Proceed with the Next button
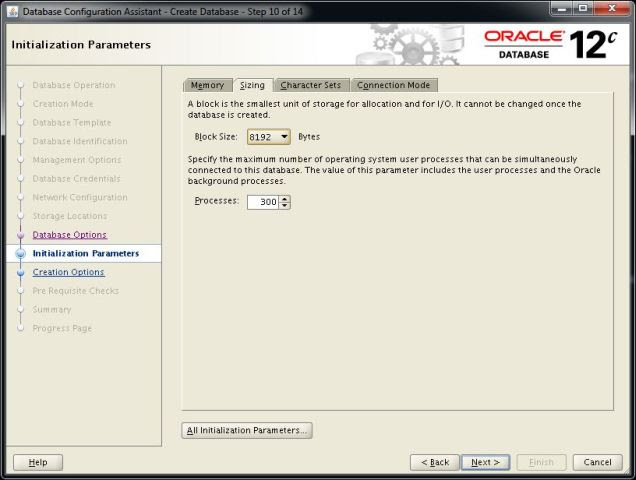 point(486,463)
